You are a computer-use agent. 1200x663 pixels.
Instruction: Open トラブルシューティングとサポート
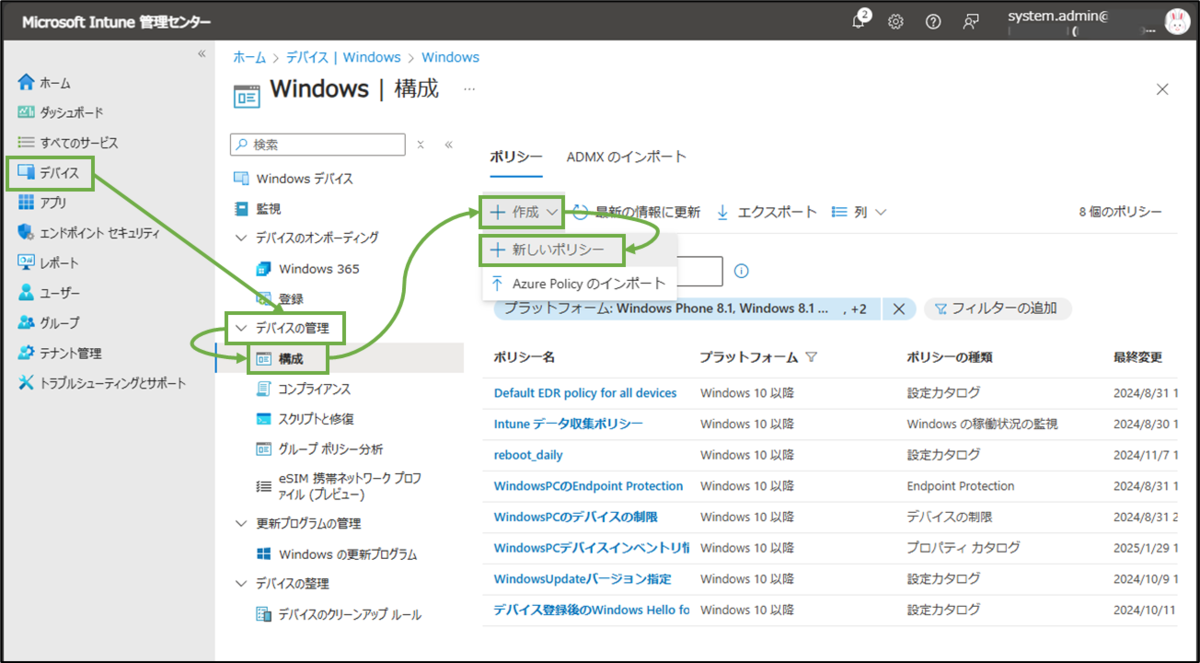(101, 383)
